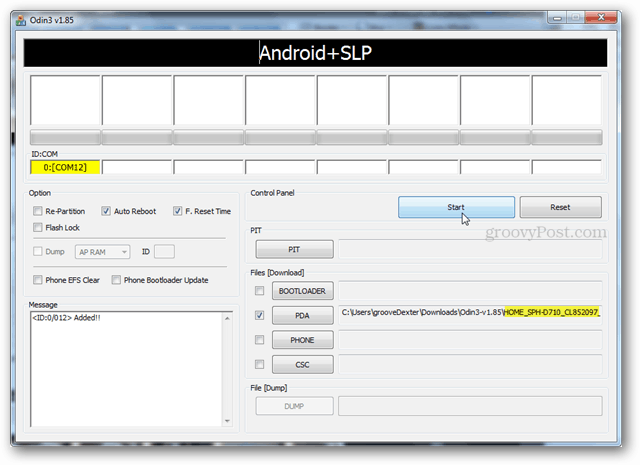Click the BOOTLOADER file path field
640x465 pixels.
(470, 291)
